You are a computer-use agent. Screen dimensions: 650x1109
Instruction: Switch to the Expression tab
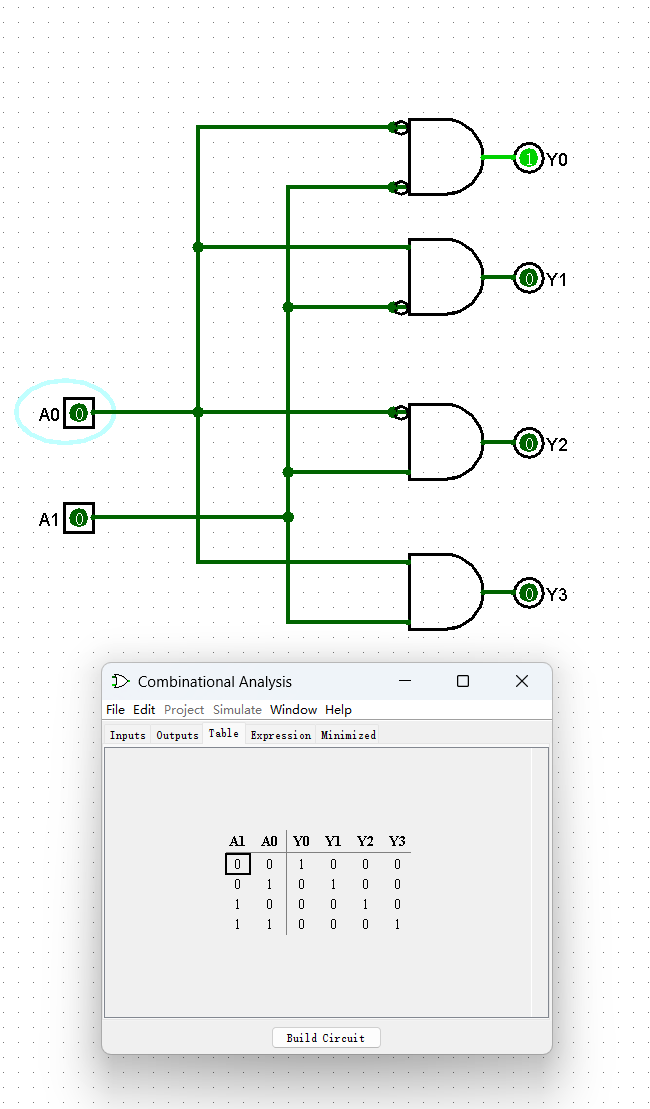pyautogui.click(x=280, y=735)
